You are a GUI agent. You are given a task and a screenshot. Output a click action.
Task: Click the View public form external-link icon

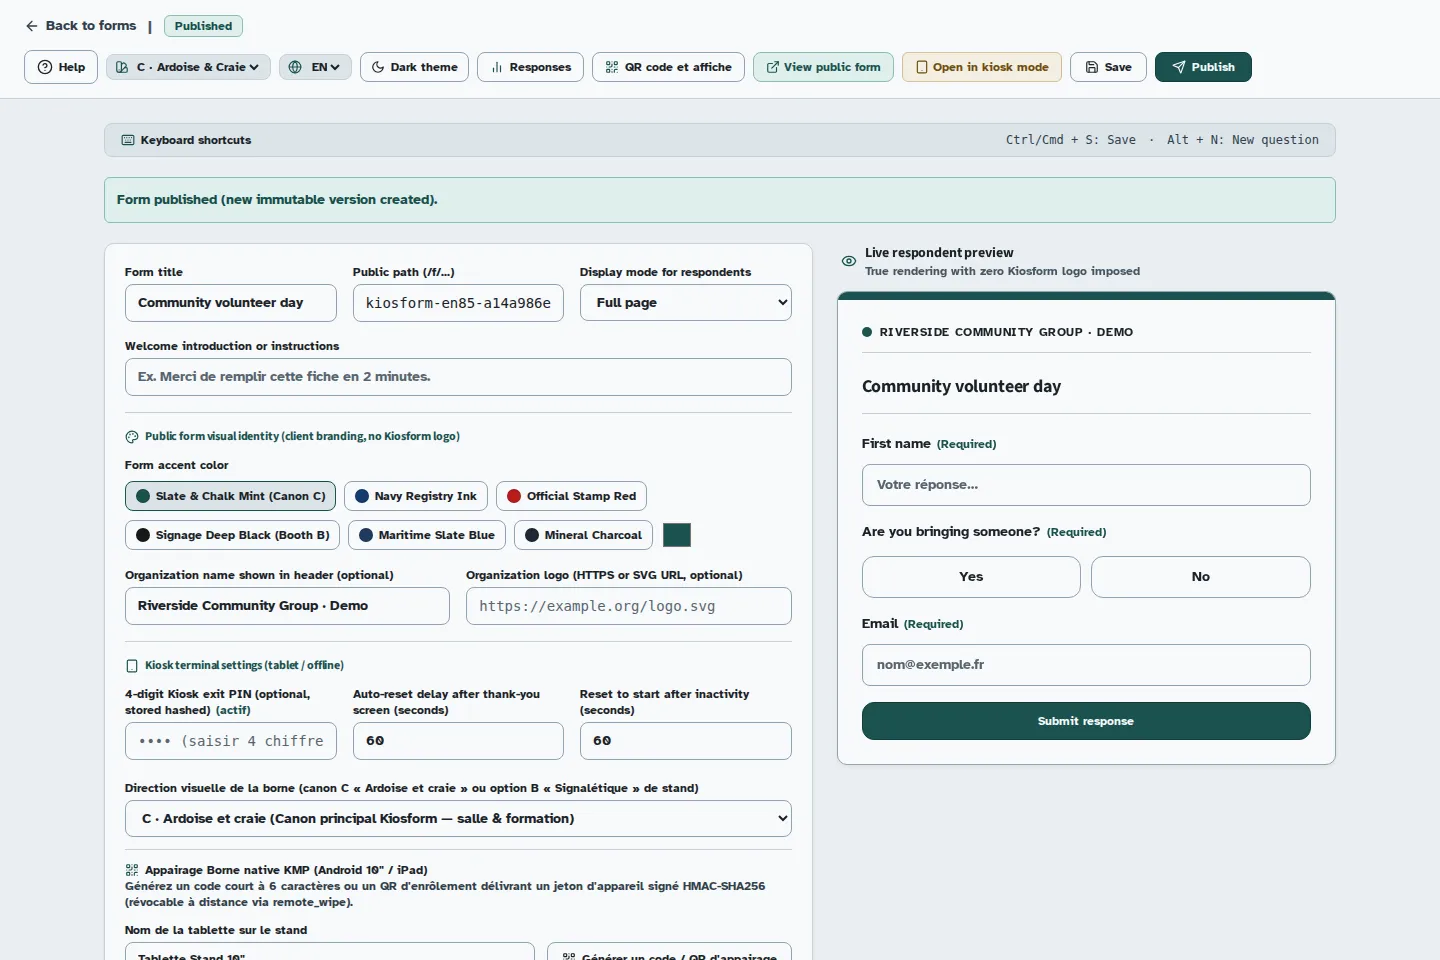772,67
